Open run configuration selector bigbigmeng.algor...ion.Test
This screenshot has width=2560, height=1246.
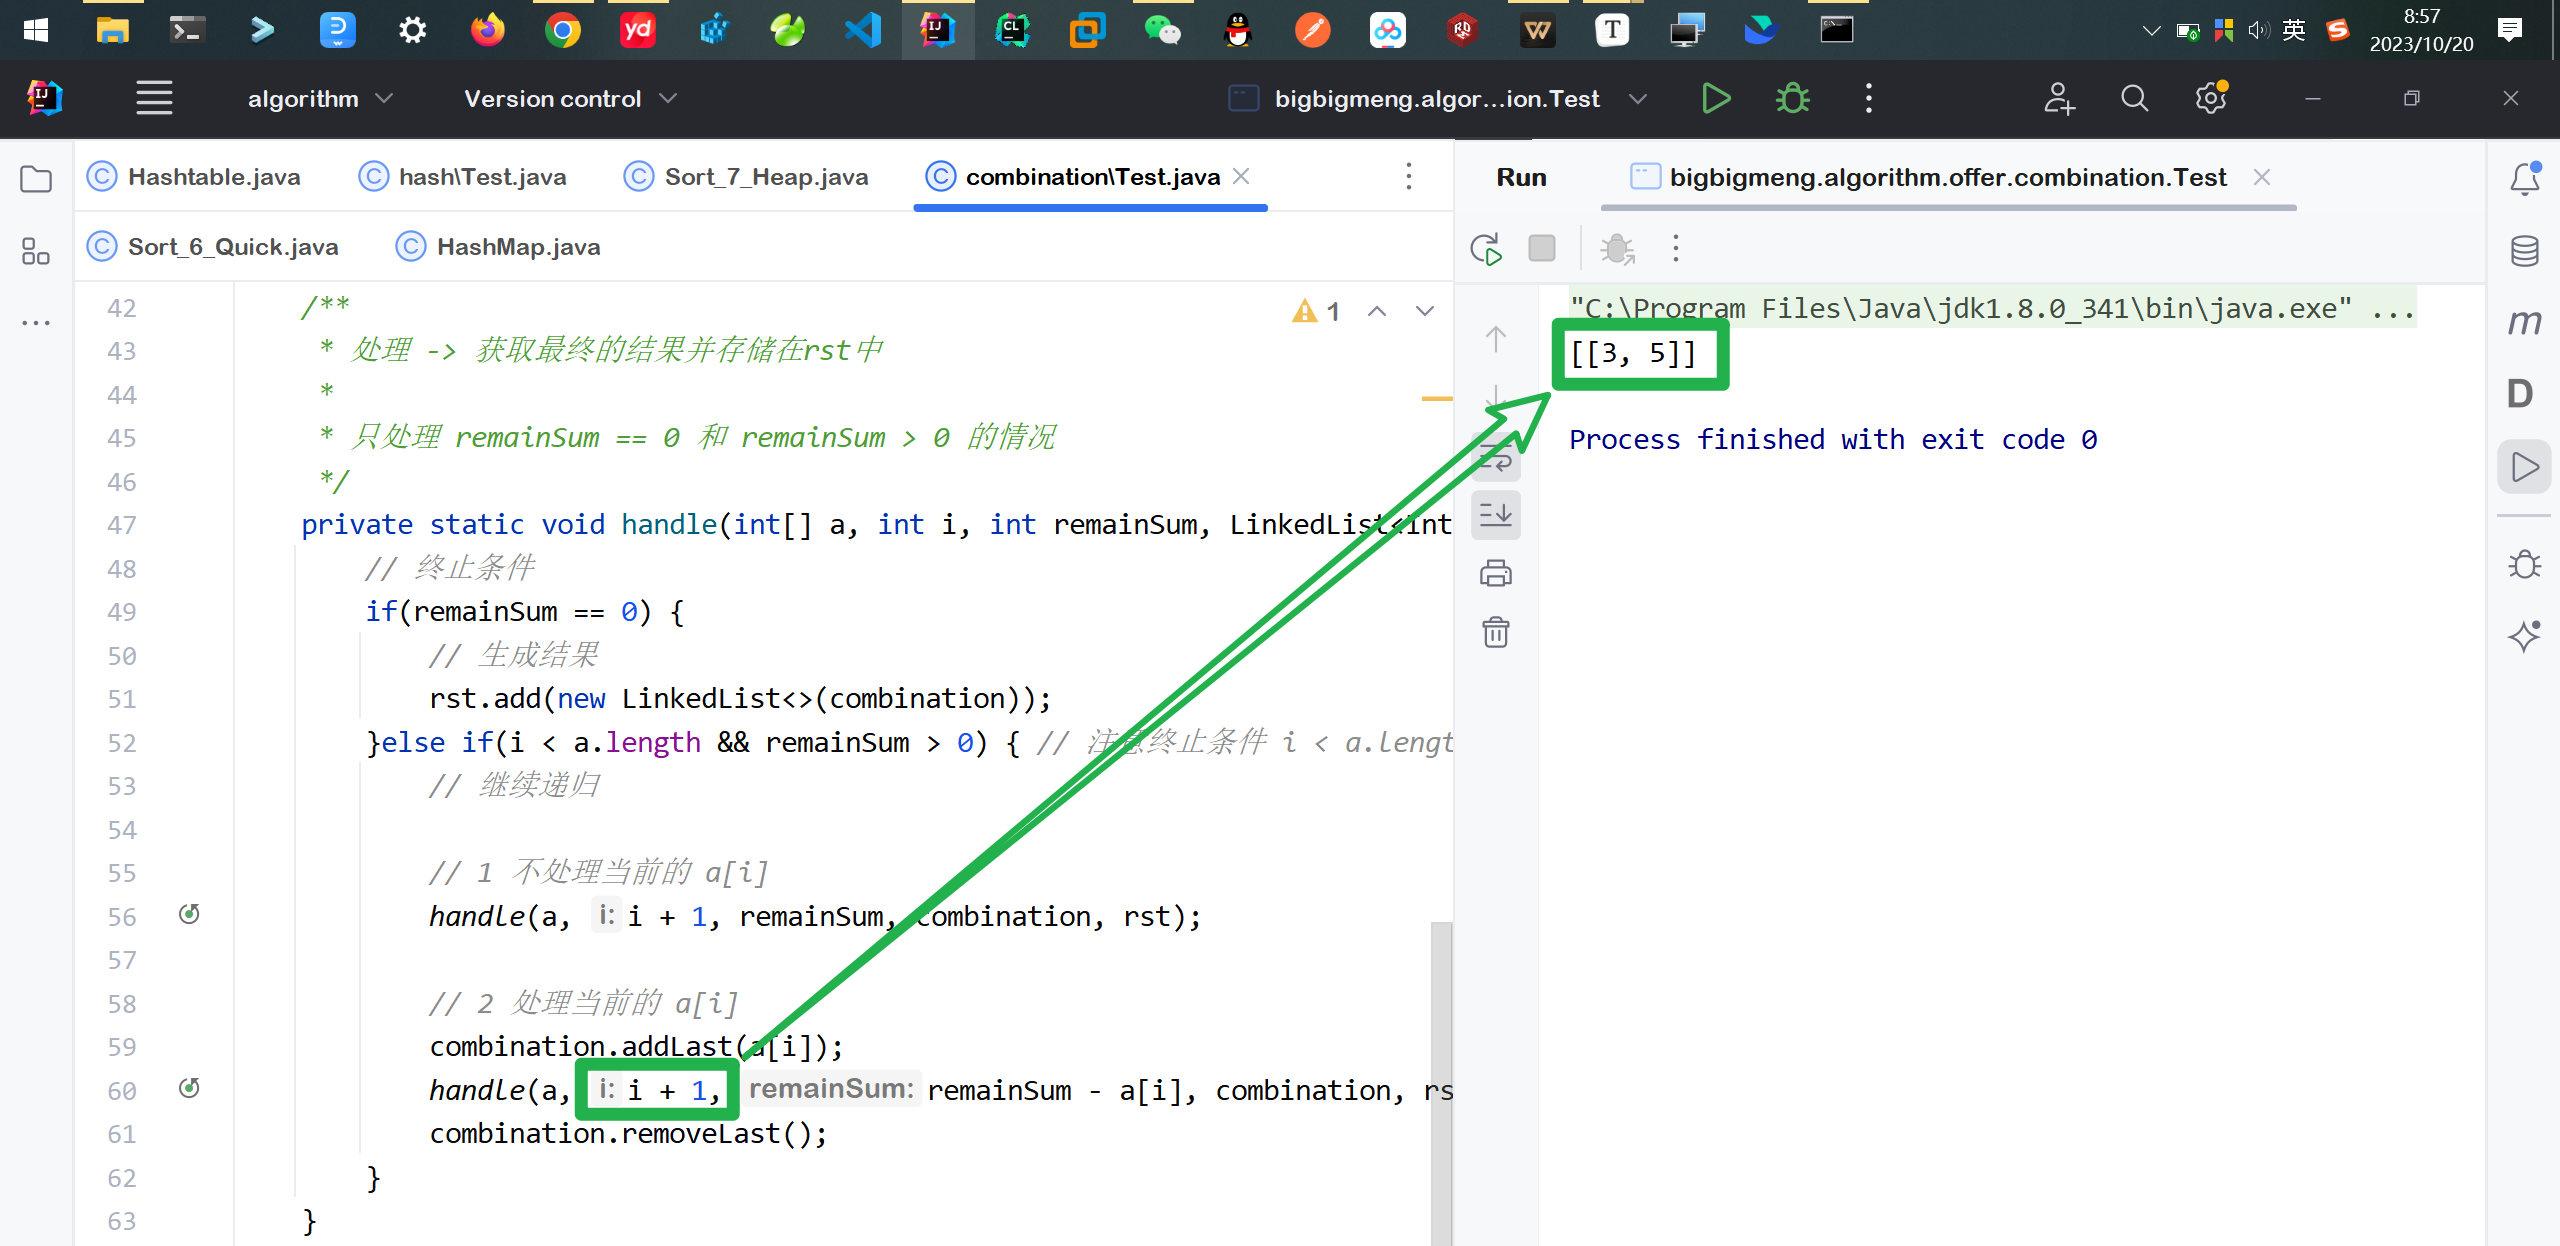[x=1438, y=98]
